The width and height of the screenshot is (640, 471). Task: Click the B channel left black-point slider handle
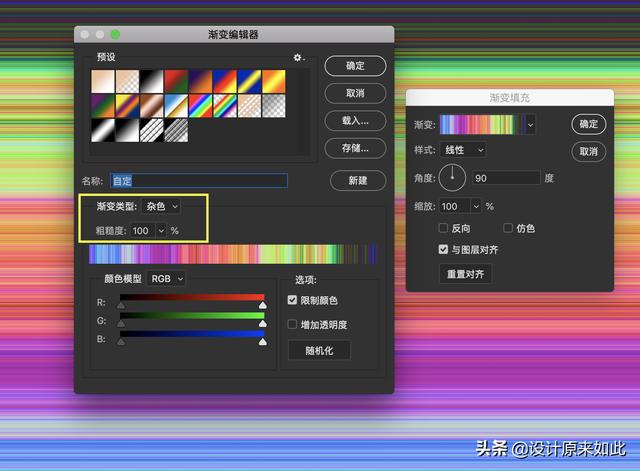(121, 342)
